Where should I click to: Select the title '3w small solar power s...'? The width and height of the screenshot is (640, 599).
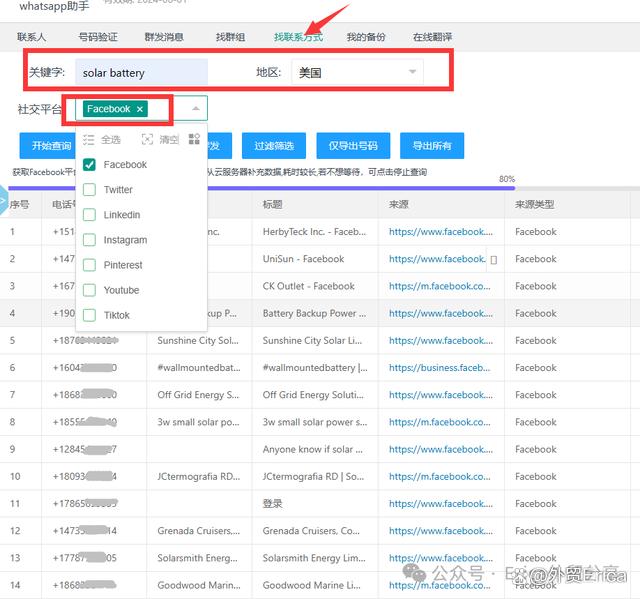click(315, 422)
